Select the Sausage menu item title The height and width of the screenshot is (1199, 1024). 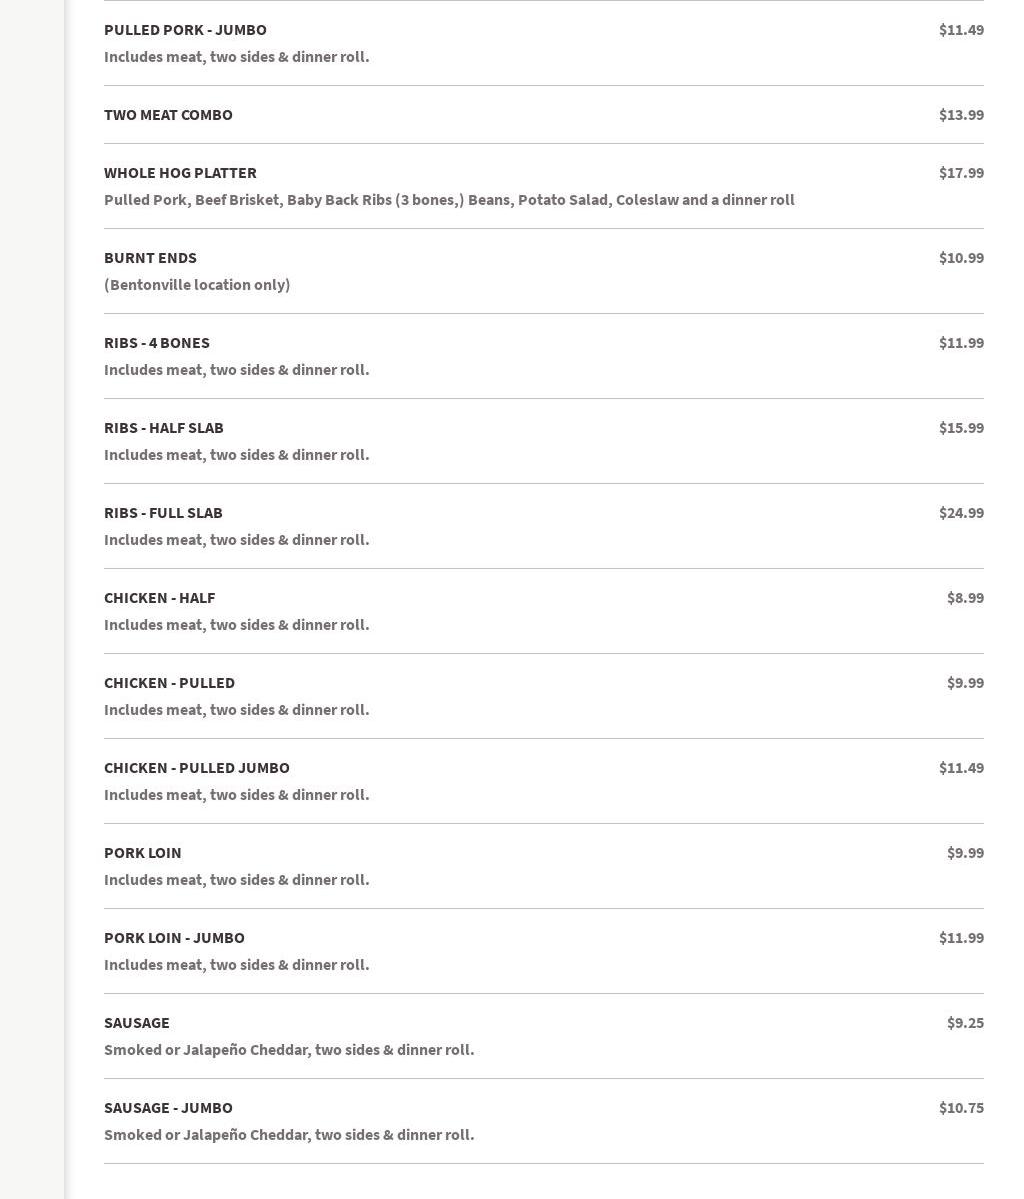tap(137, 1023)
